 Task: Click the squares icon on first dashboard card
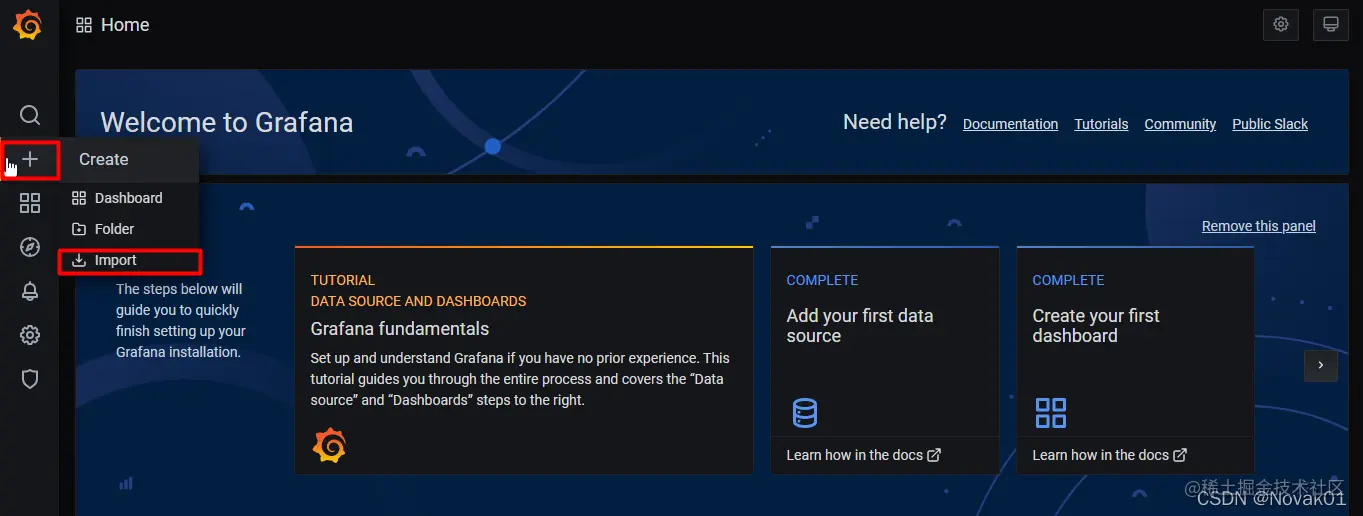1051,412
